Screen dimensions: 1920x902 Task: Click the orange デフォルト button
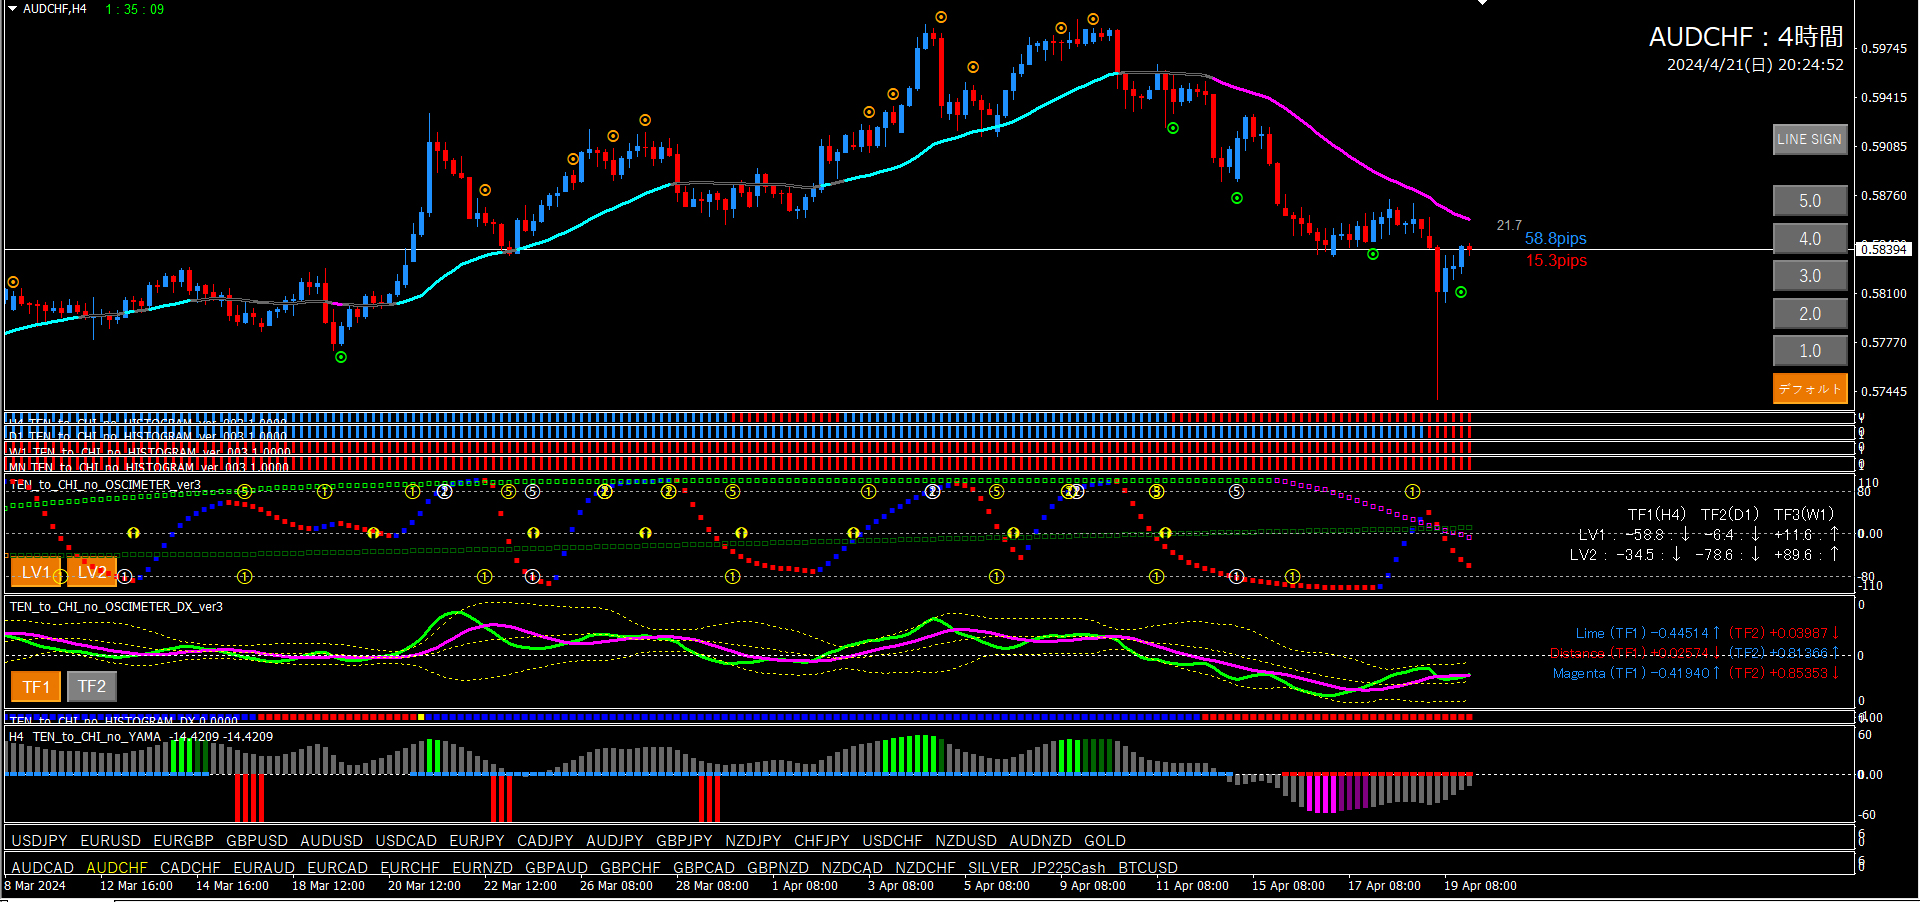point(1810,389)
